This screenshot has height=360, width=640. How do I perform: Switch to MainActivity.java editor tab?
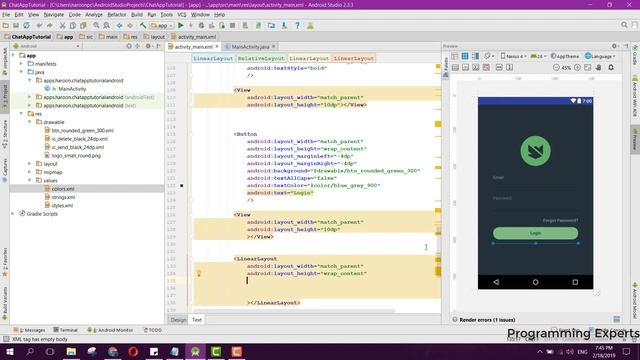250,47
